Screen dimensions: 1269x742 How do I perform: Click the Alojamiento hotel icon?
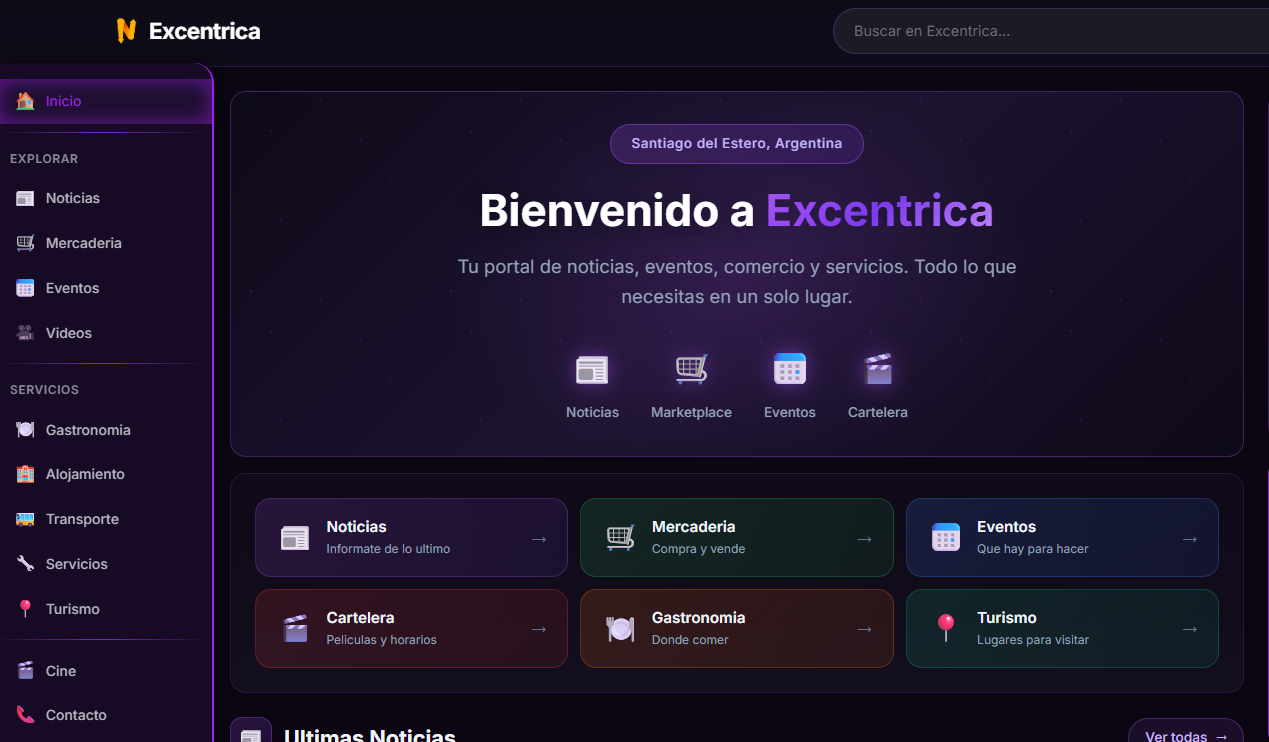pos(24,474)
